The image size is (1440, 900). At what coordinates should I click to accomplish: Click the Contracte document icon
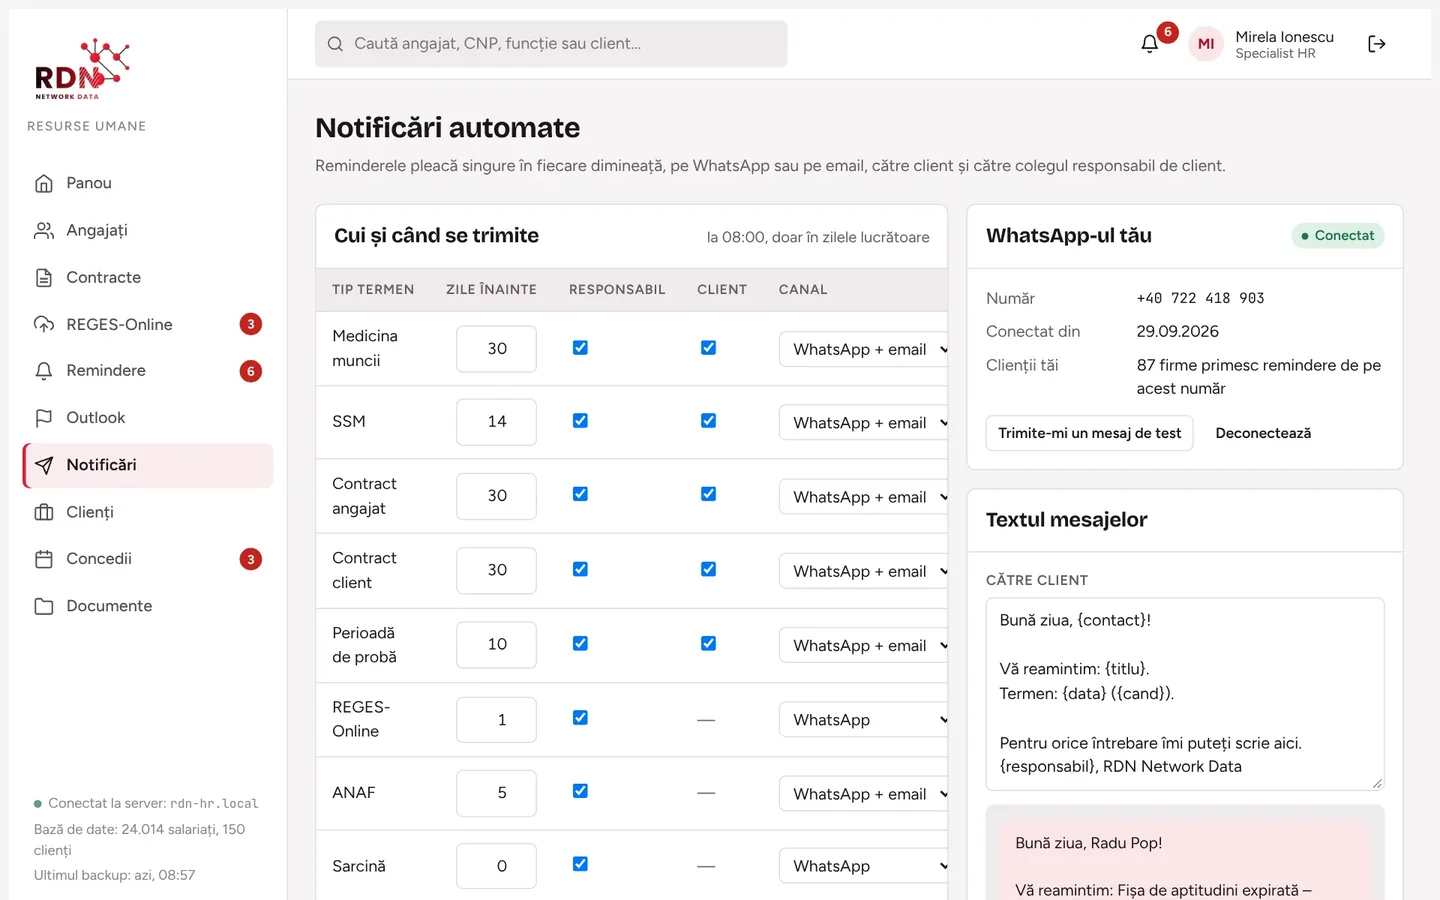click(44, 277)
